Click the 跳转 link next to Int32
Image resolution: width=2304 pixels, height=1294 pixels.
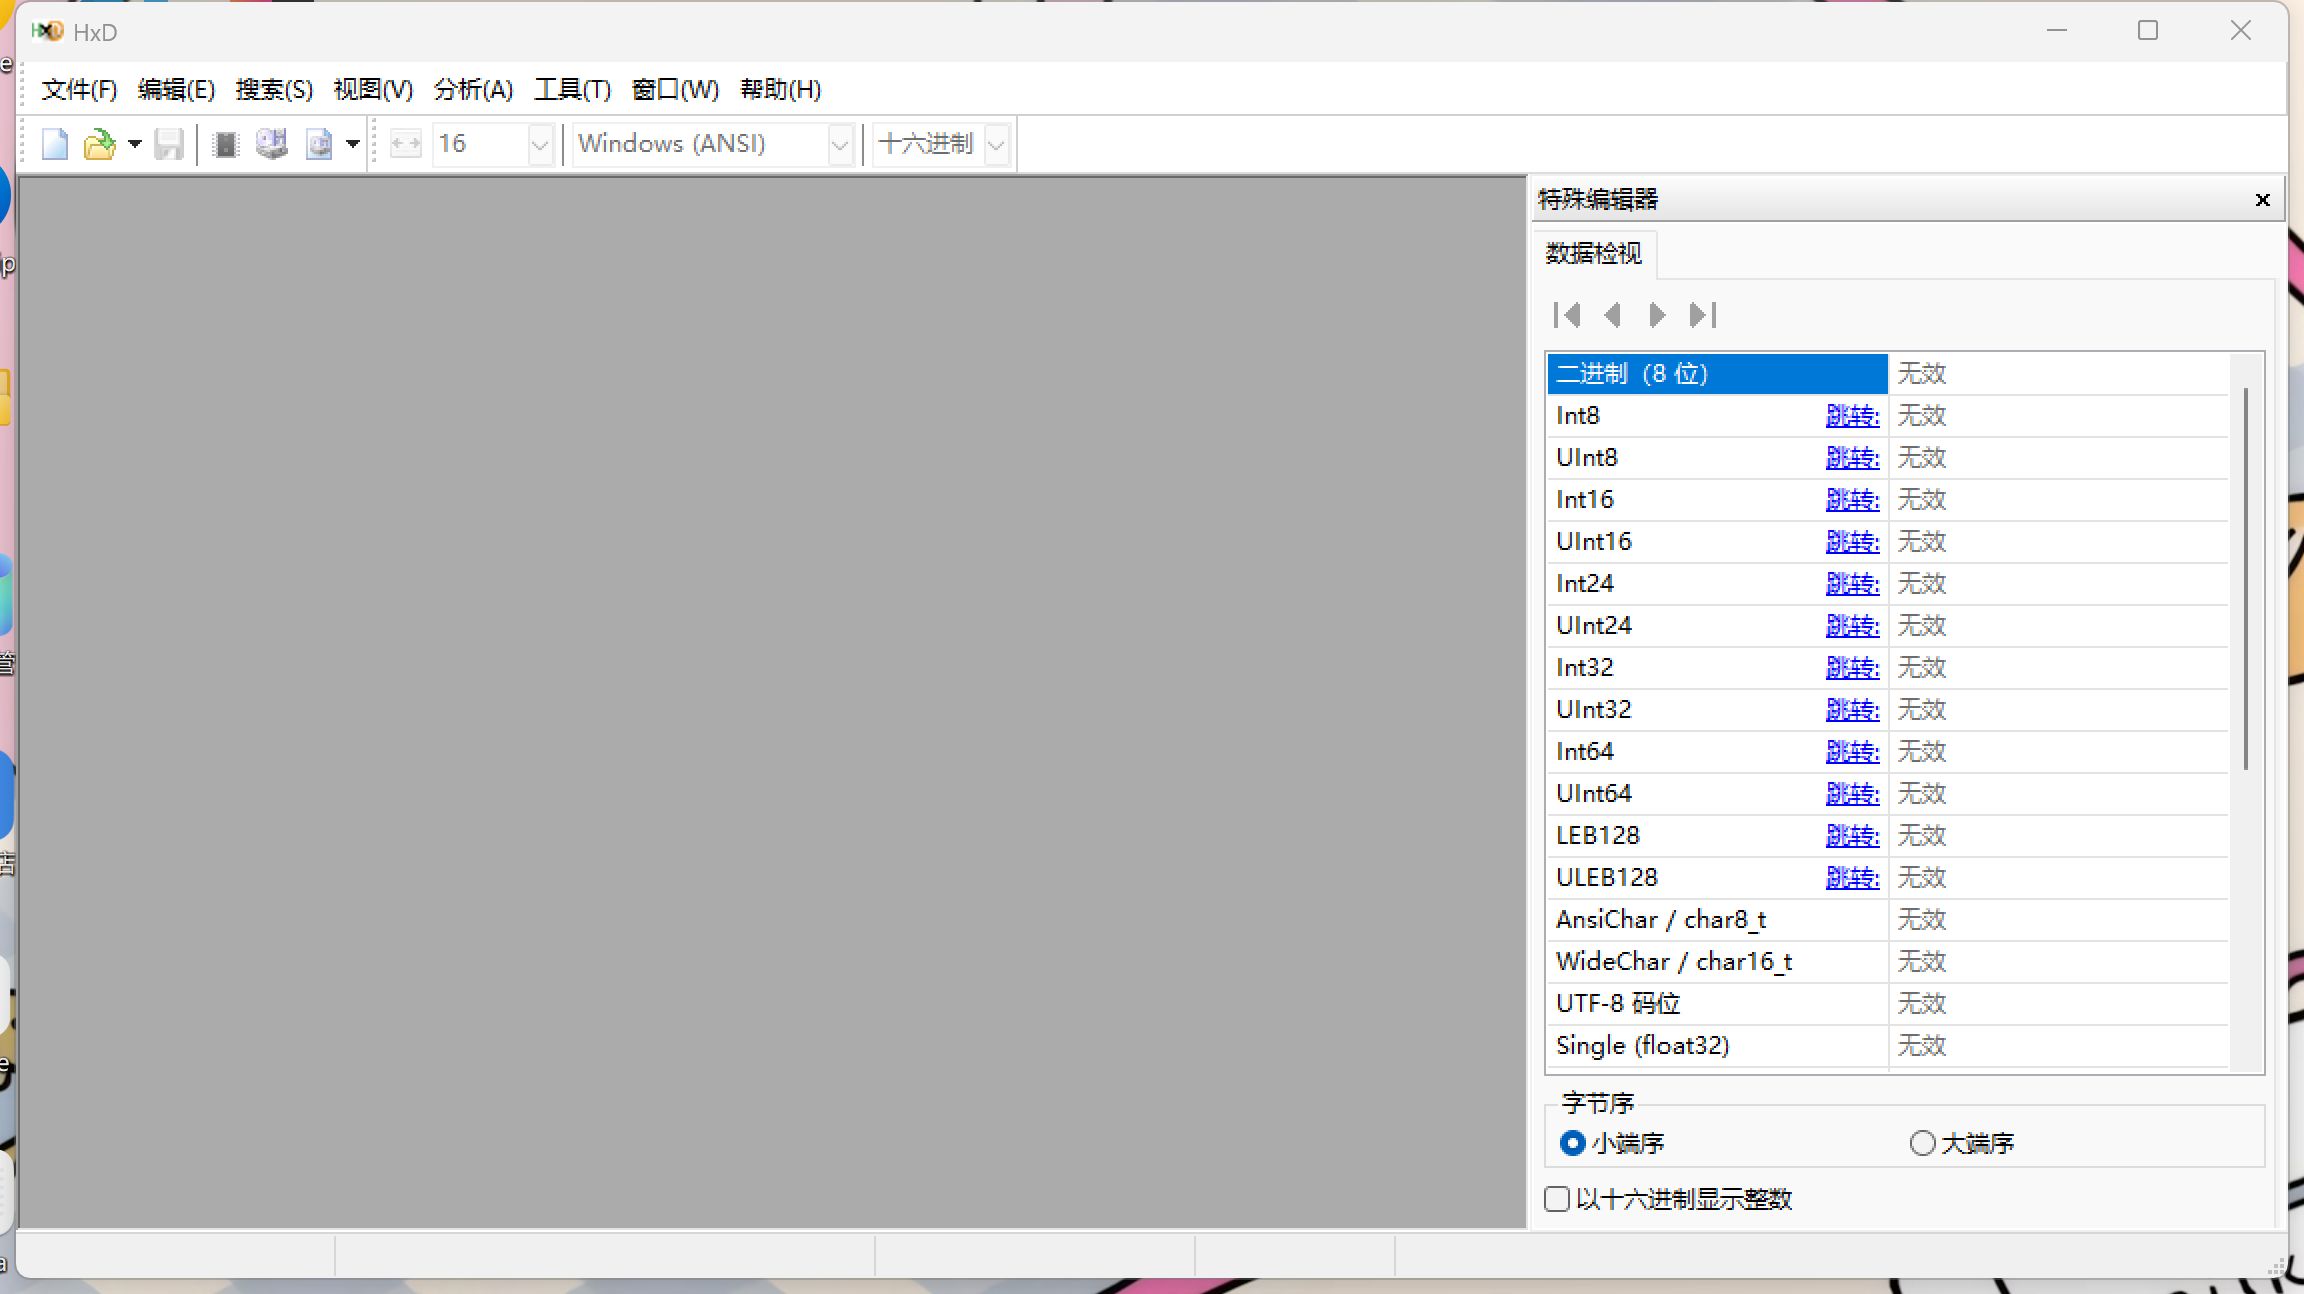click(x=1852, y=668)
